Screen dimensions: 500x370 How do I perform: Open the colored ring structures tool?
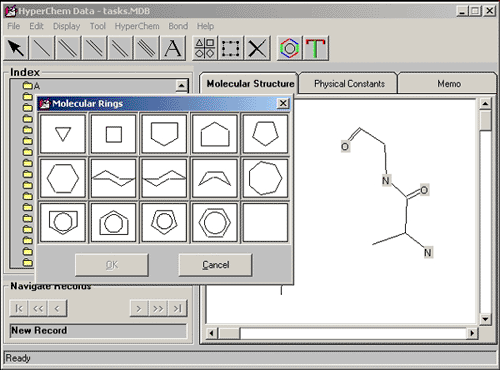289,48
